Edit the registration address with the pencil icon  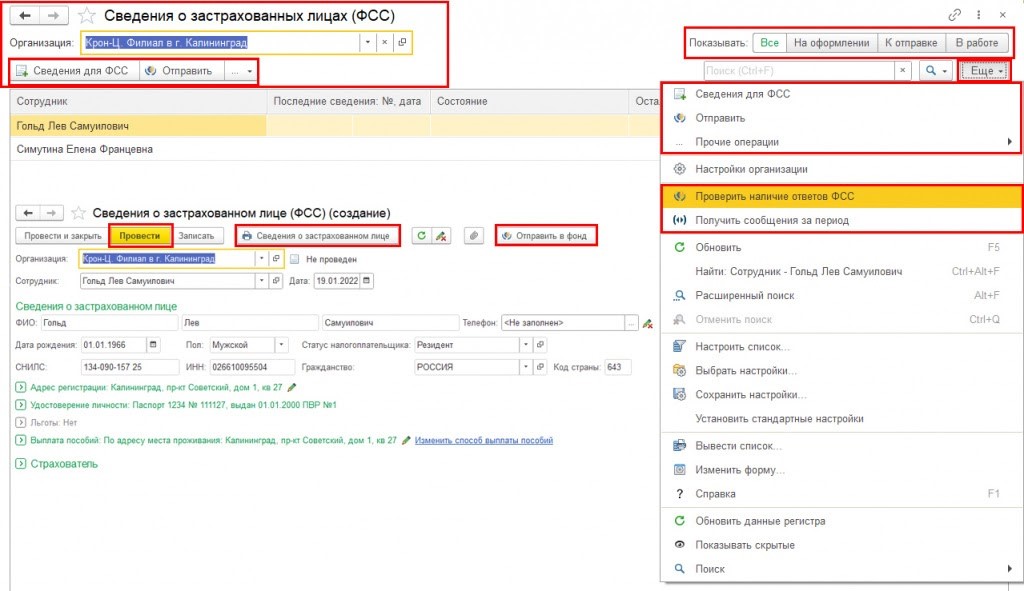coord(292,387)
